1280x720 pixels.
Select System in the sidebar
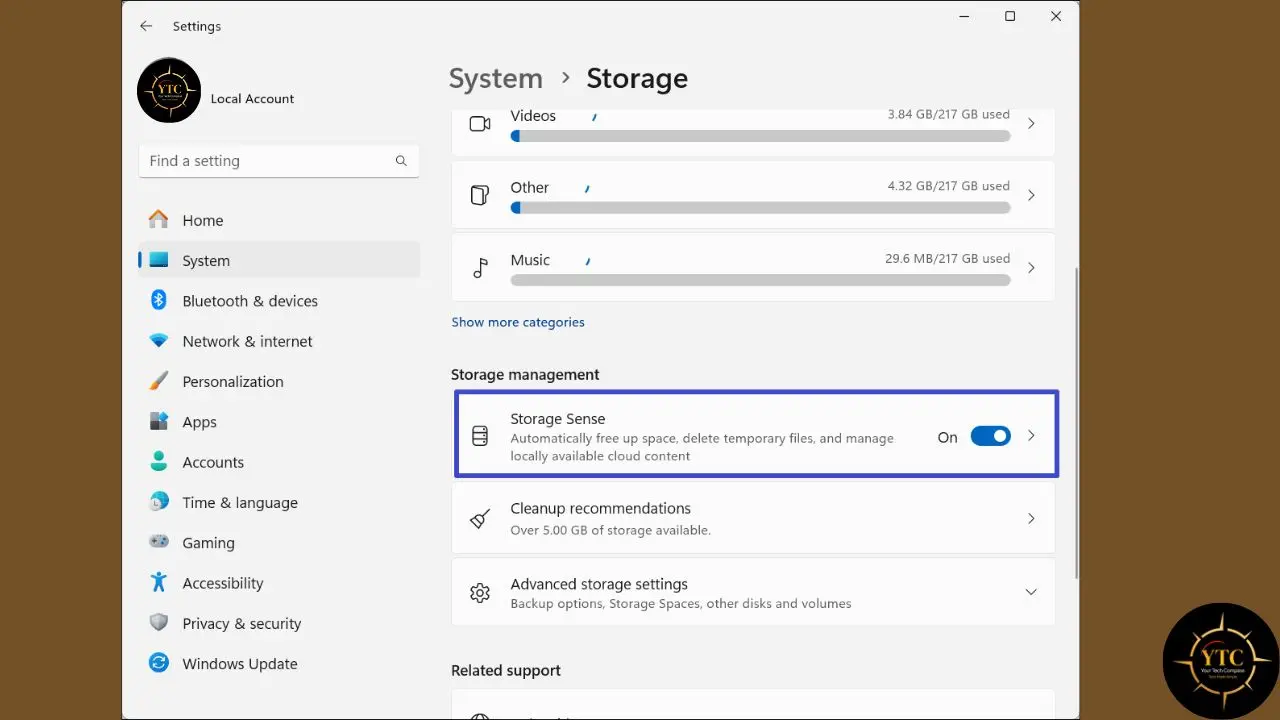[x=279, y=260]
